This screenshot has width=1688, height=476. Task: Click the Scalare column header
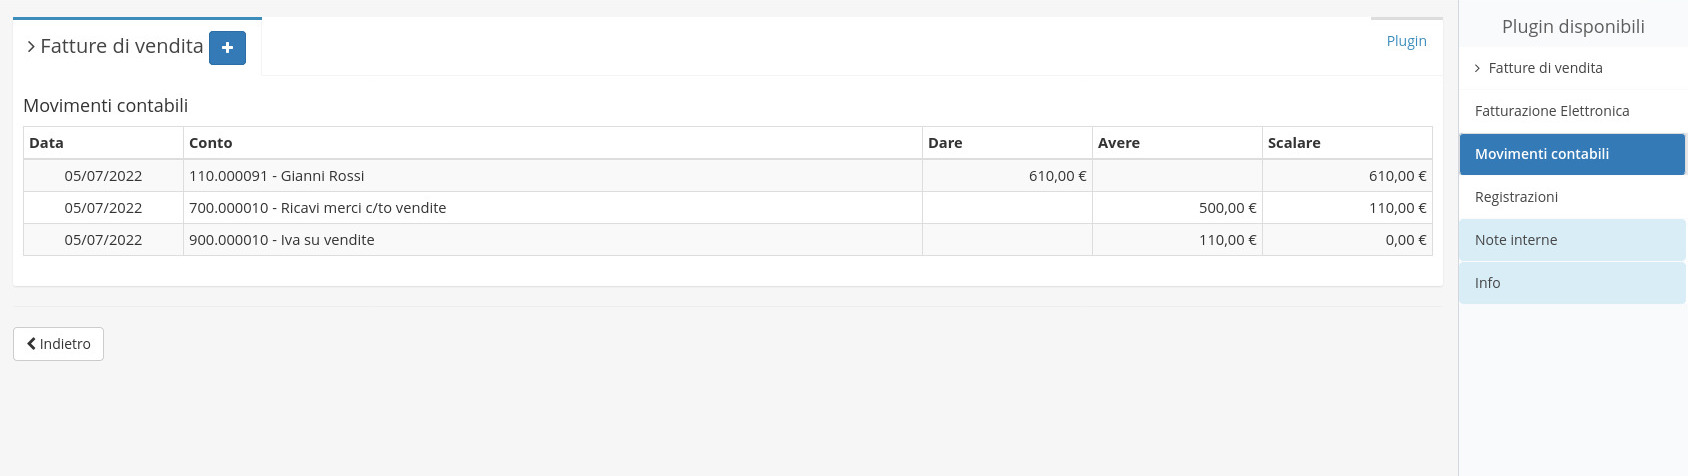[1347, 143]
